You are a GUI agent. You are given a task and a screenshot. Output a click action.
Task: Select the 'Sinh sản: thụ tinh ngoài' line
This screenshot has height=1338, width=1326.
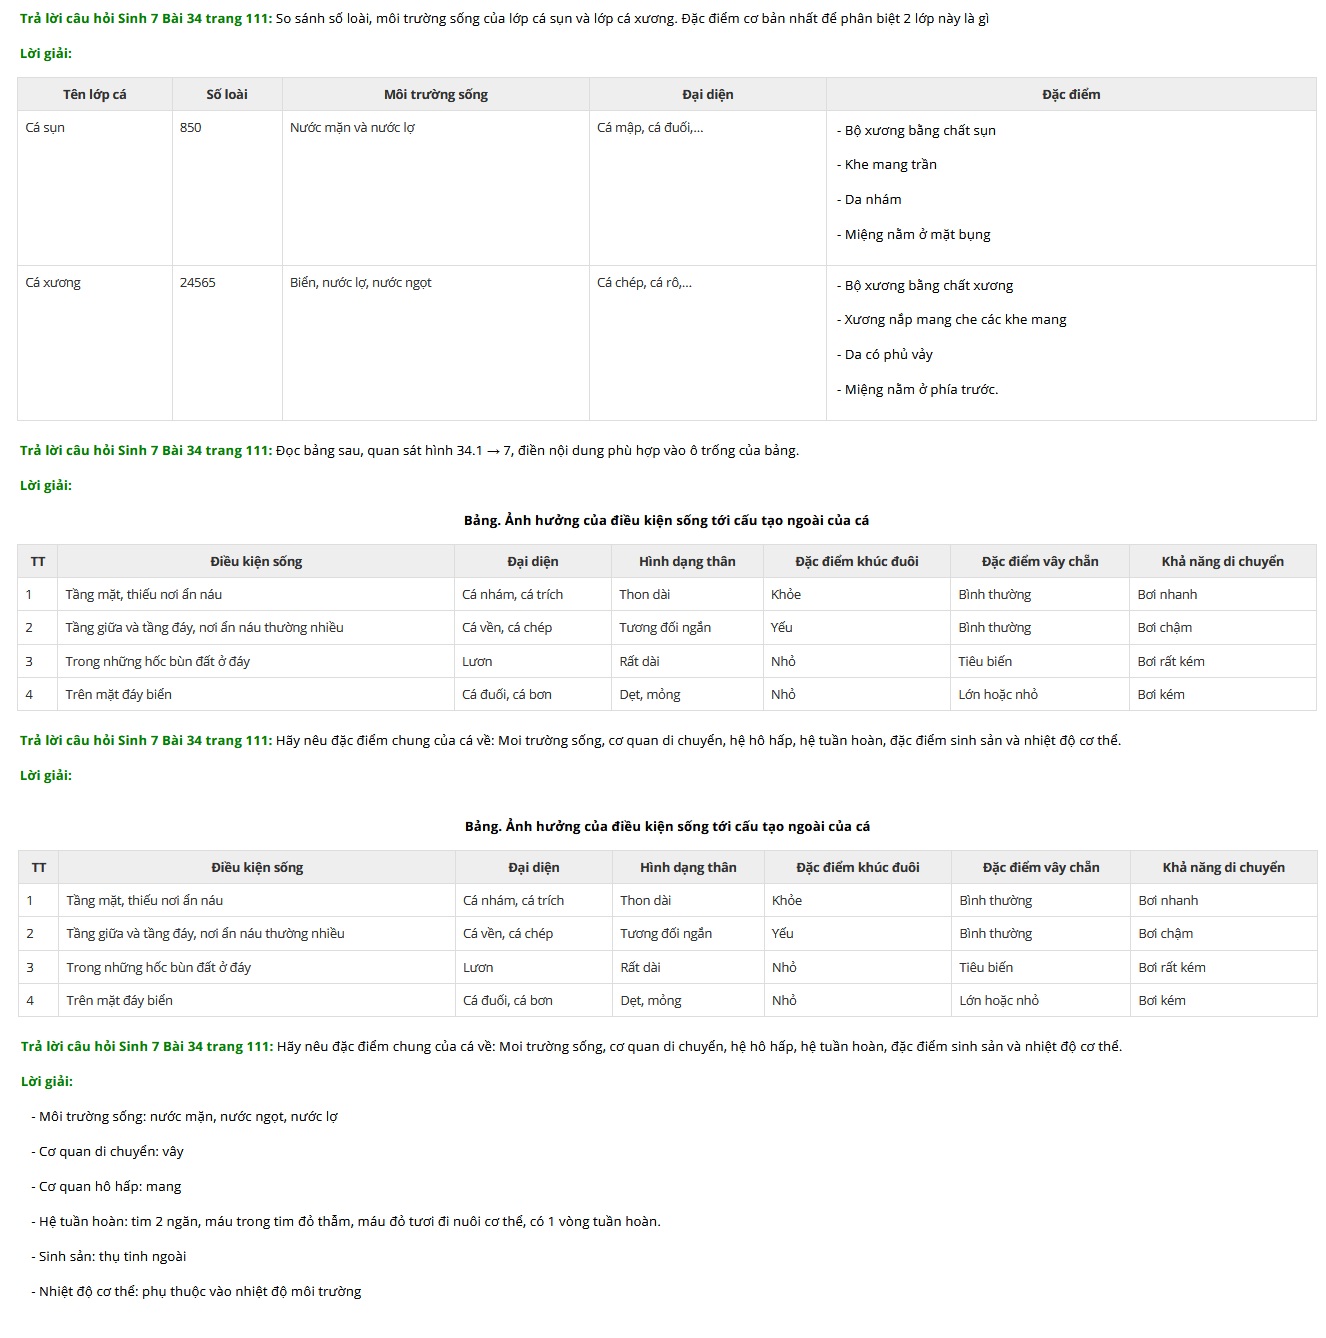[x=112, y=1257]
